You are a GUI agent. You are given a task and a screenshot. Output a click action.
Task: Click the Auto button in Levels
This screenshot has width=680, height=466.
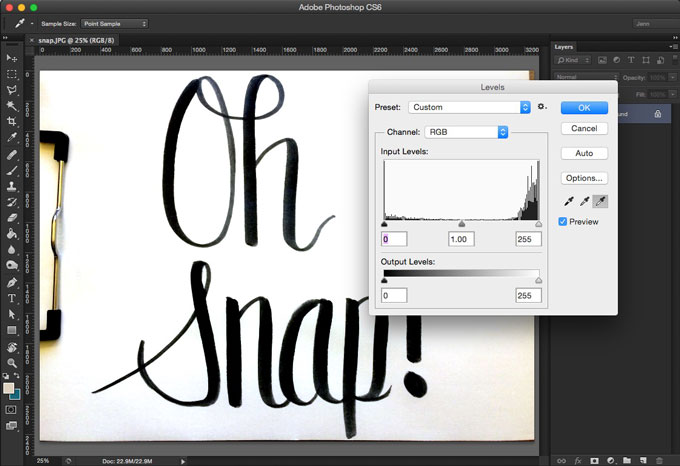point(584,153)
